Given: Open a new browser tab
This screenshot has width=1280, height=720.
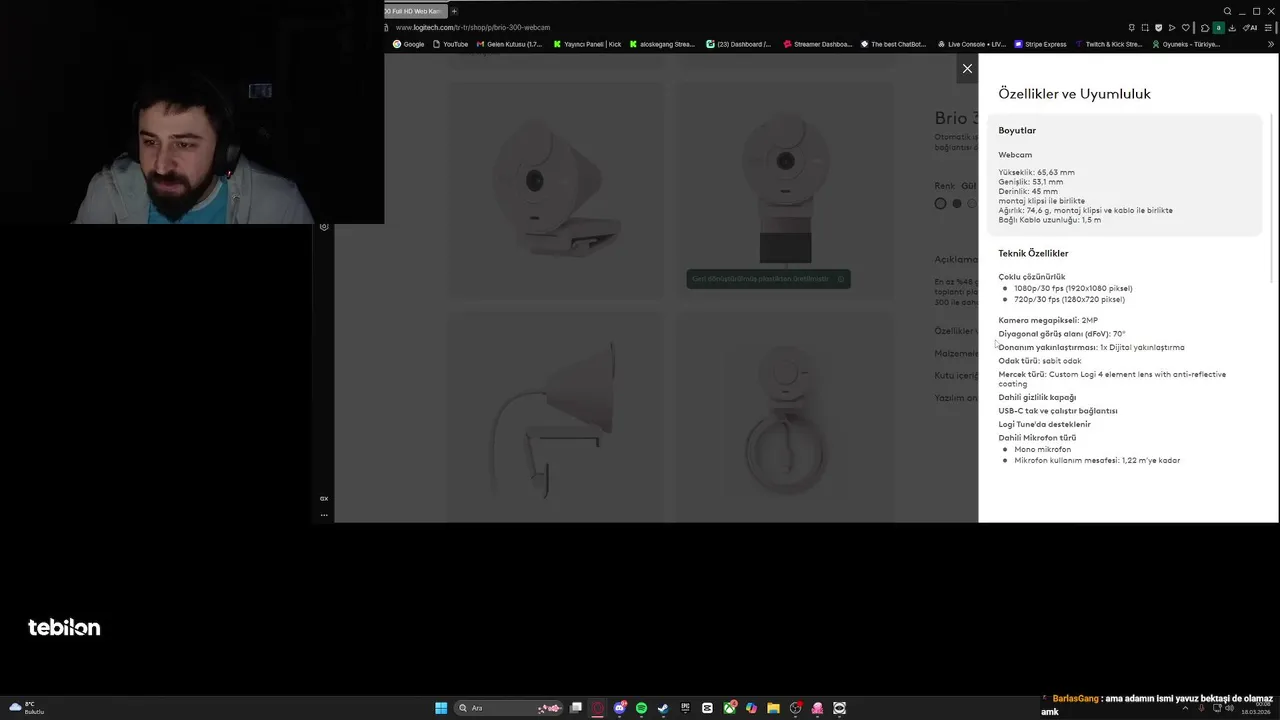Looking at the screenshot, I should 454,11.
